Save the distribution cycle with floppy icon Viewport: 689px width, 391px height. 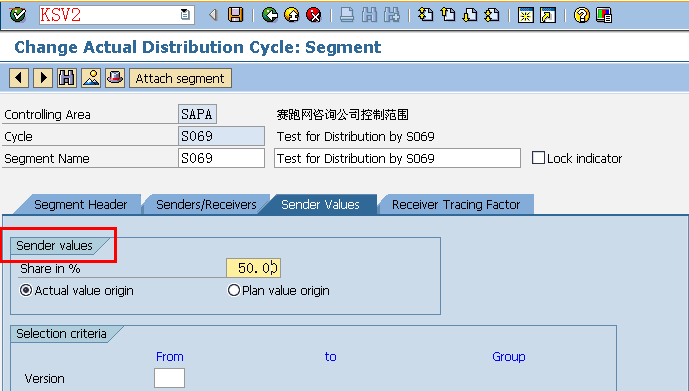click(x=236, y=15)
